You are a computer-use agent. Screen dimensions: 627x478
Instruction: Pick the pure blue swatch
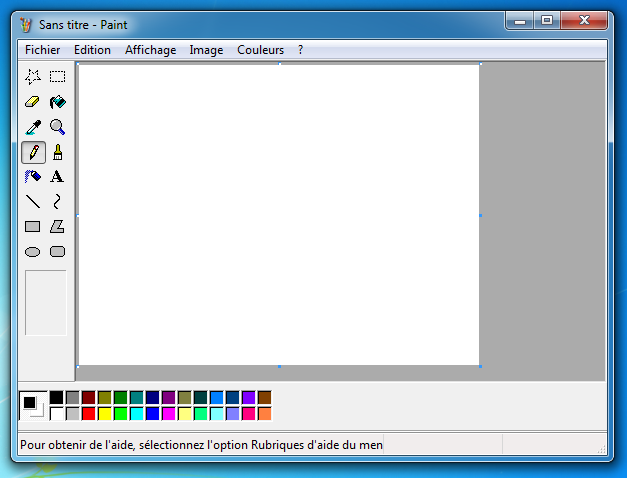click(152, 414)
